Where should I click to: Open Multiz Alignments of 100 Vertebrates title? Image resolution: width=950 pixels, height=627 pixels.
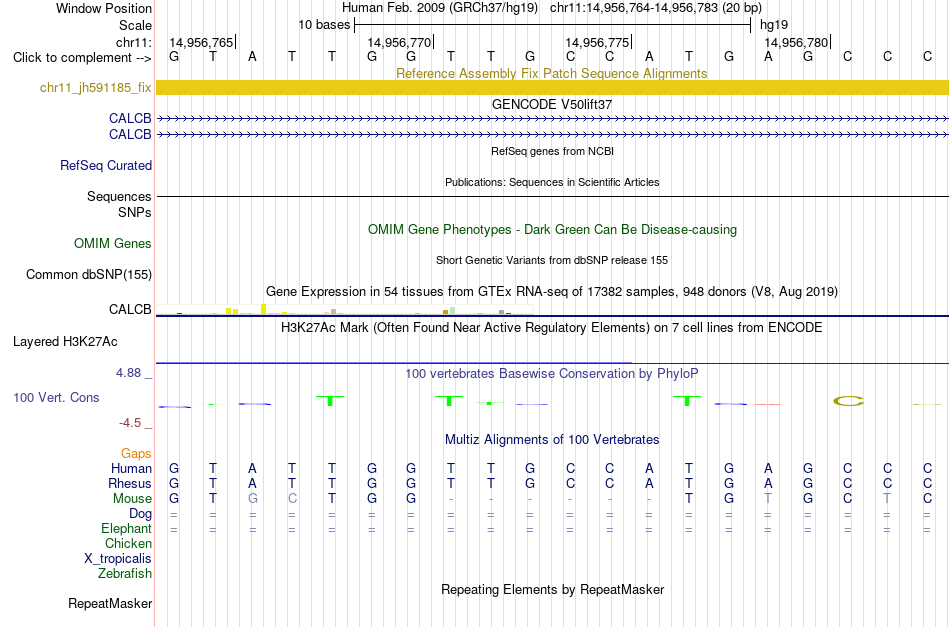[552, 440]
